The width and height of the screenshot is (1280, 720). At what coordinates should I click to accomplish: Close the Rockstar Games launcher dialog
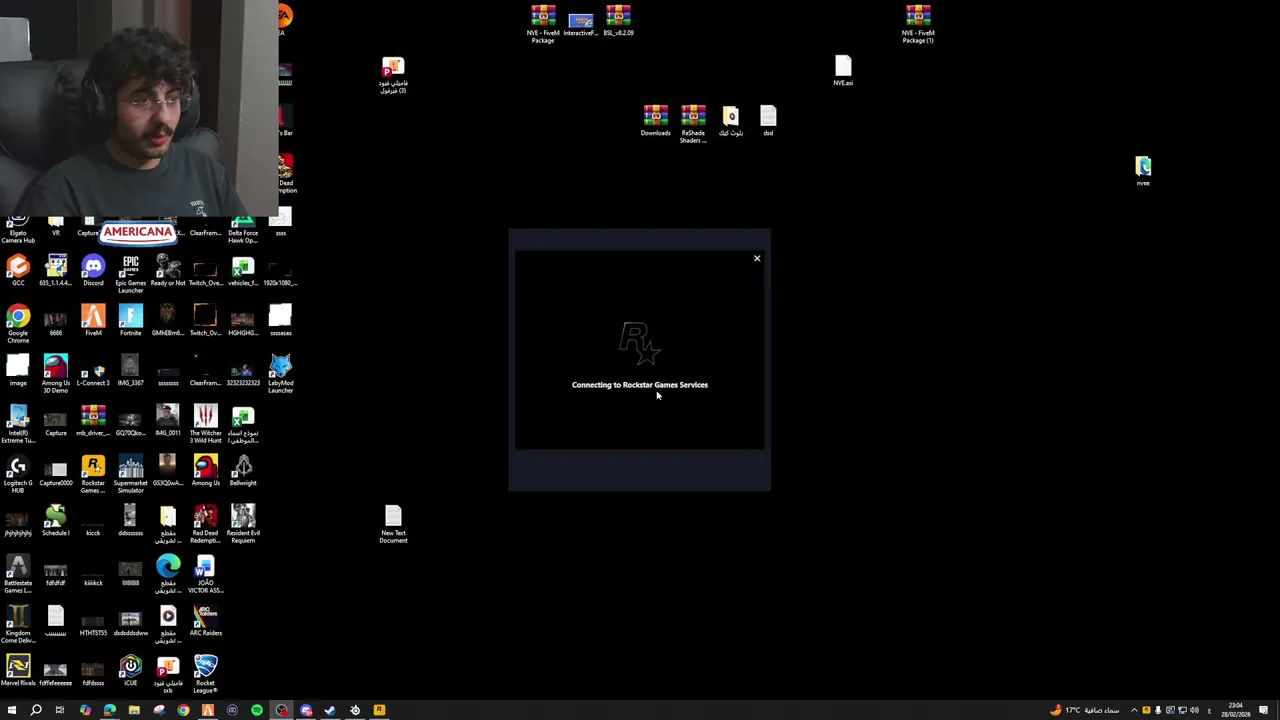pos(757,259)
